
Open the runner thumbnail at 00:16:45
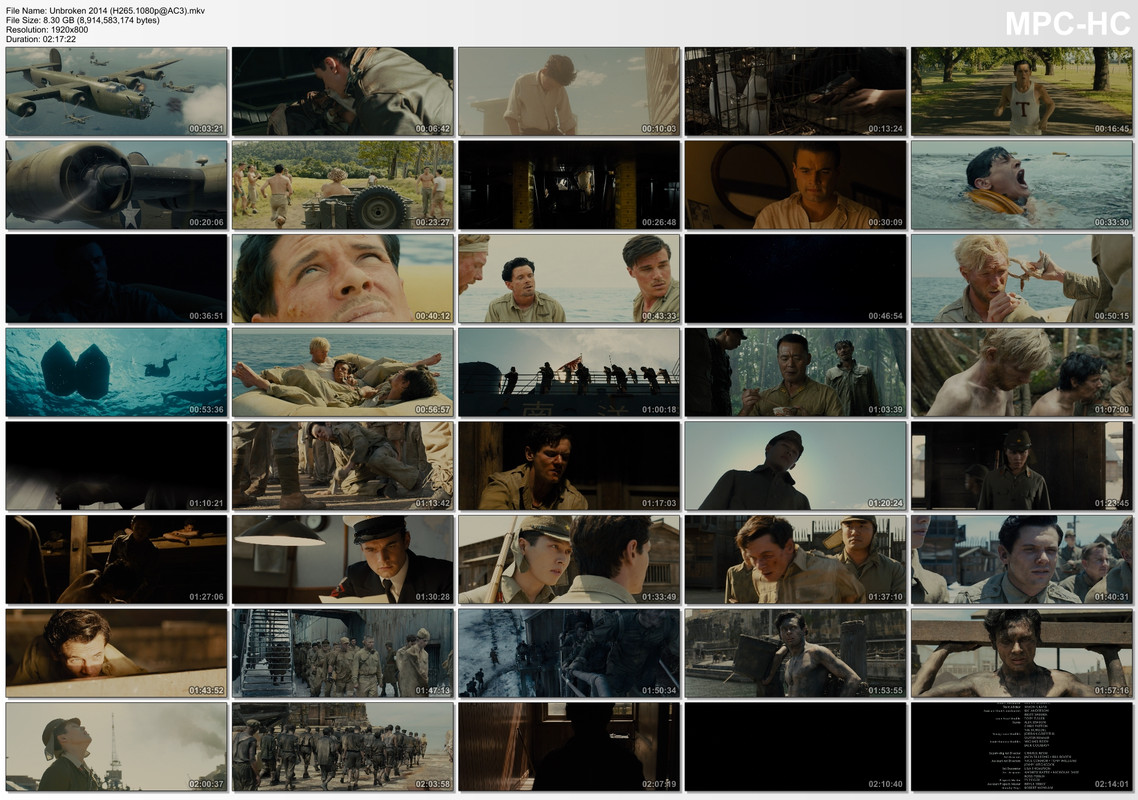(1022, 91)
